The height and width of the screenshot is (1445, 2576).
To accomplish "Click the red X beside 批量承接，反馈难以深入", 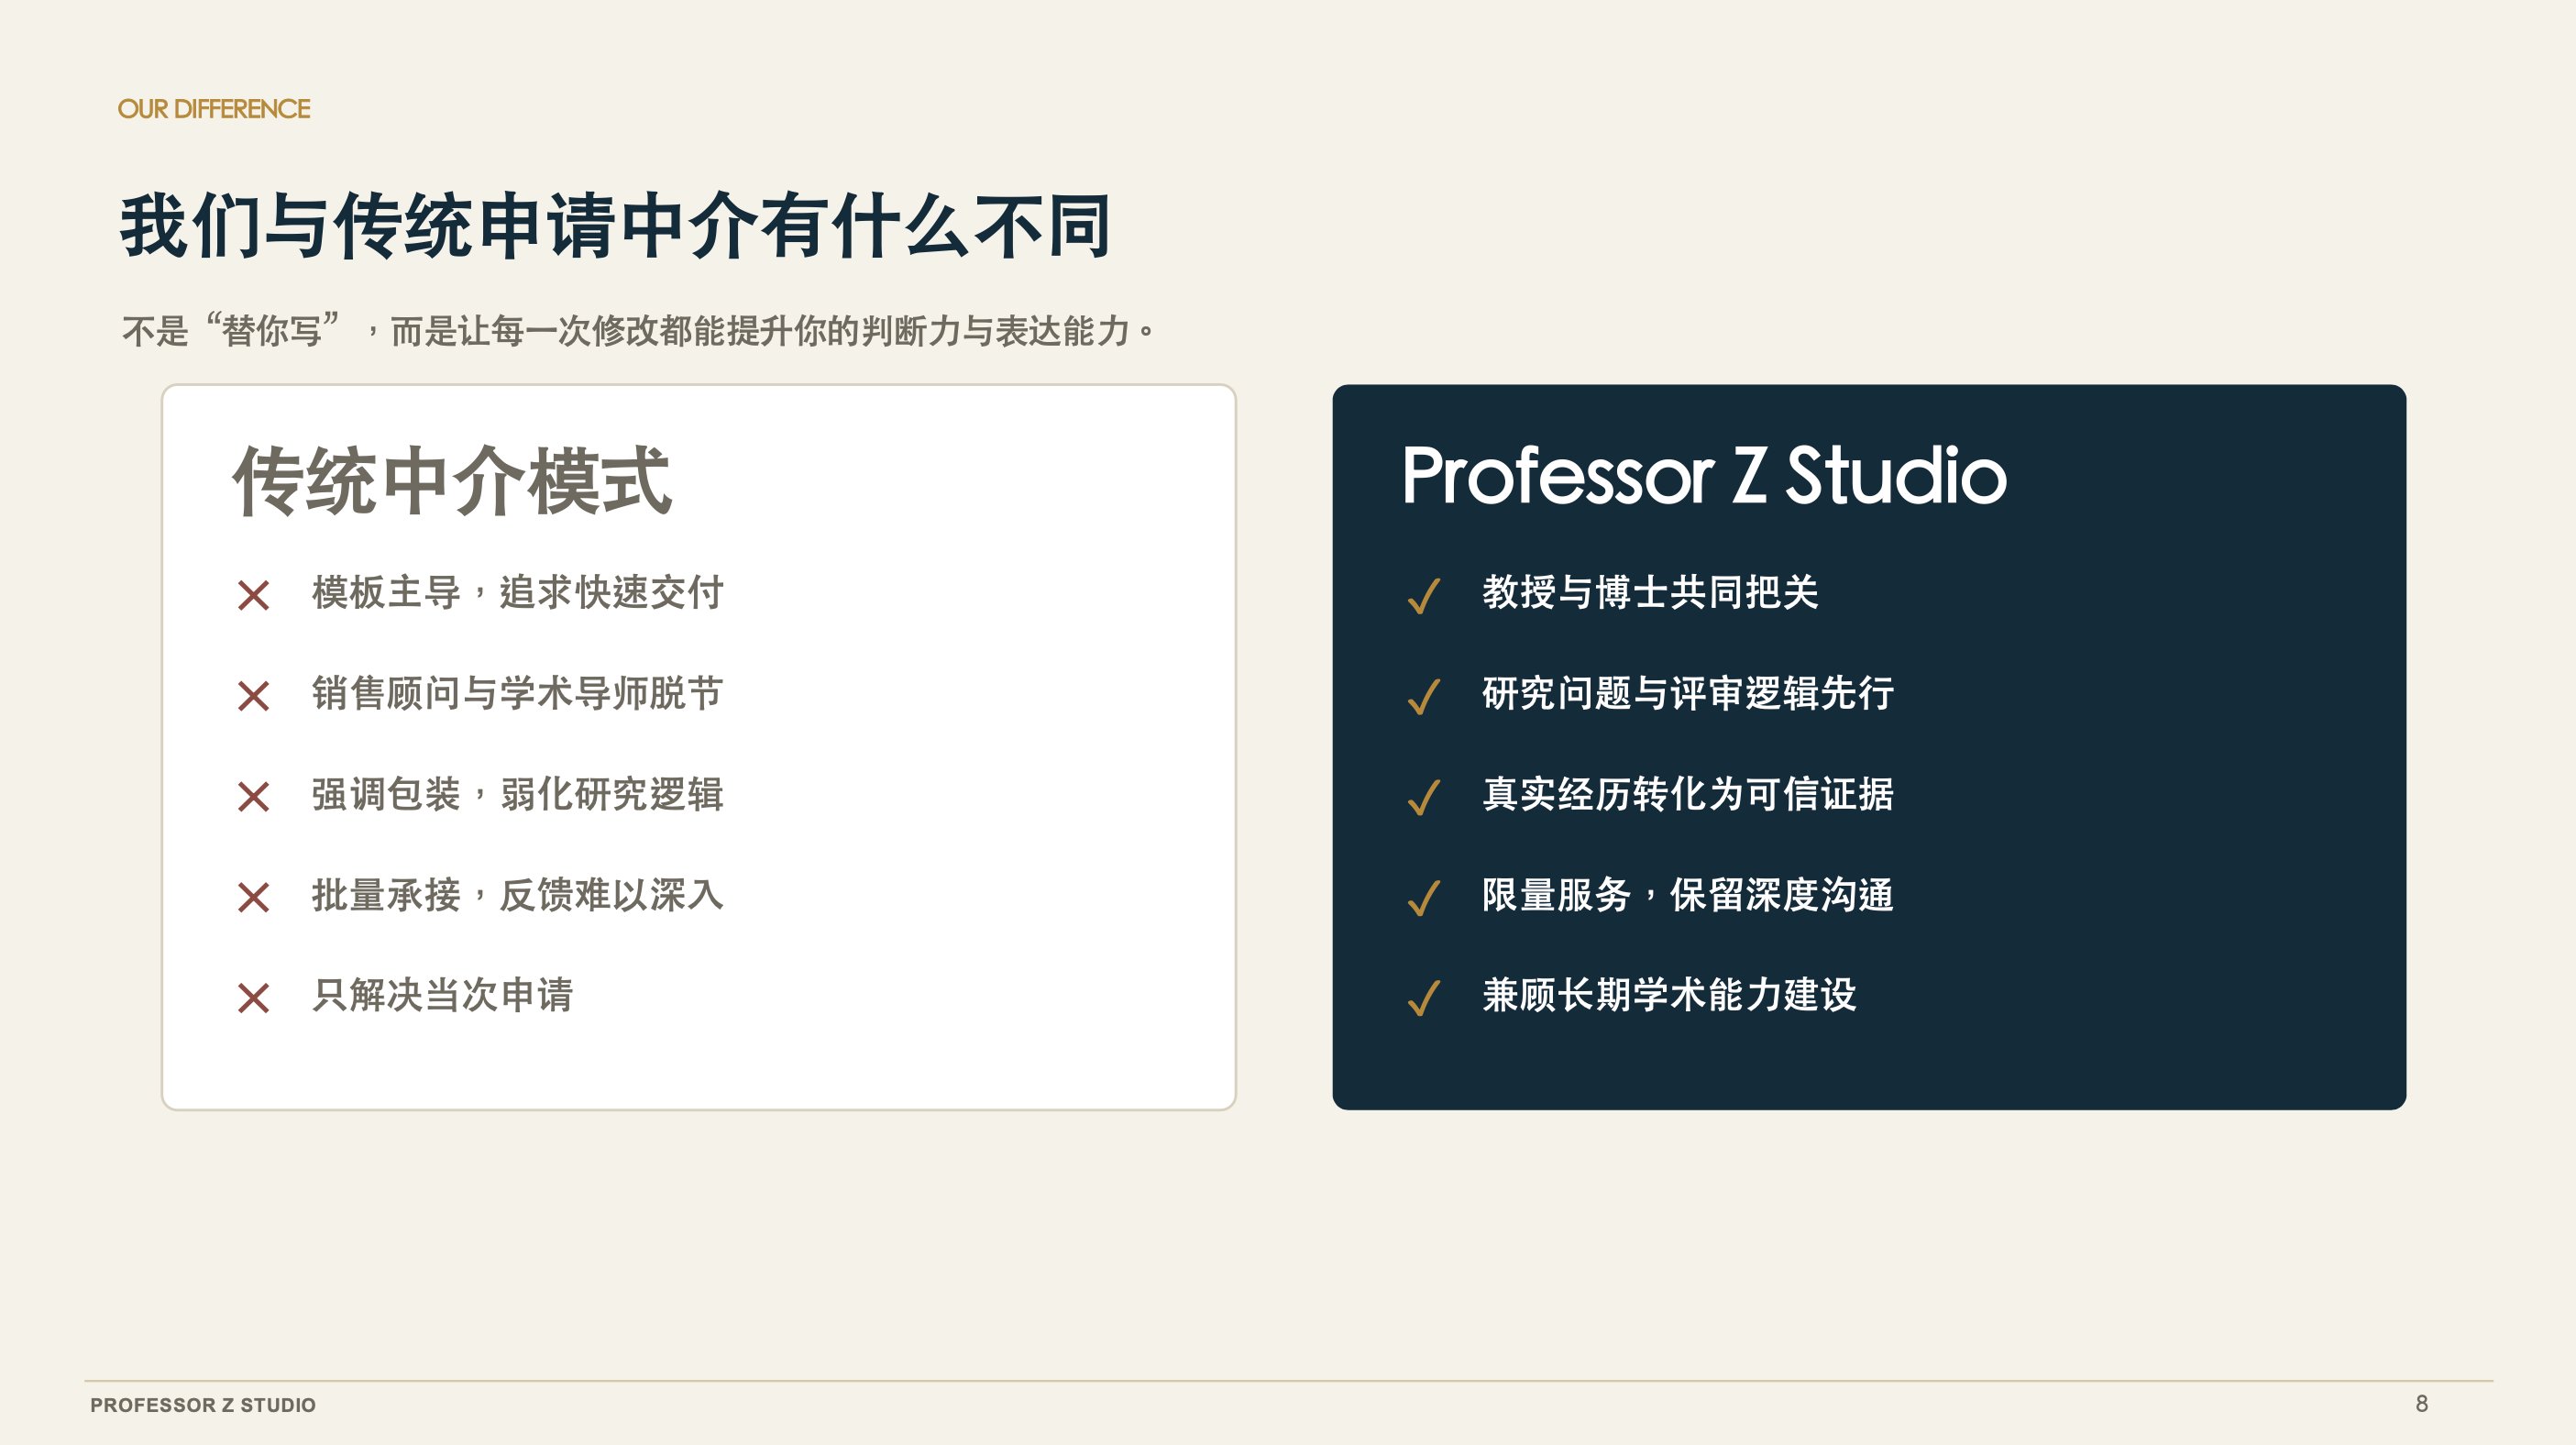I will [x=254, y=897].
